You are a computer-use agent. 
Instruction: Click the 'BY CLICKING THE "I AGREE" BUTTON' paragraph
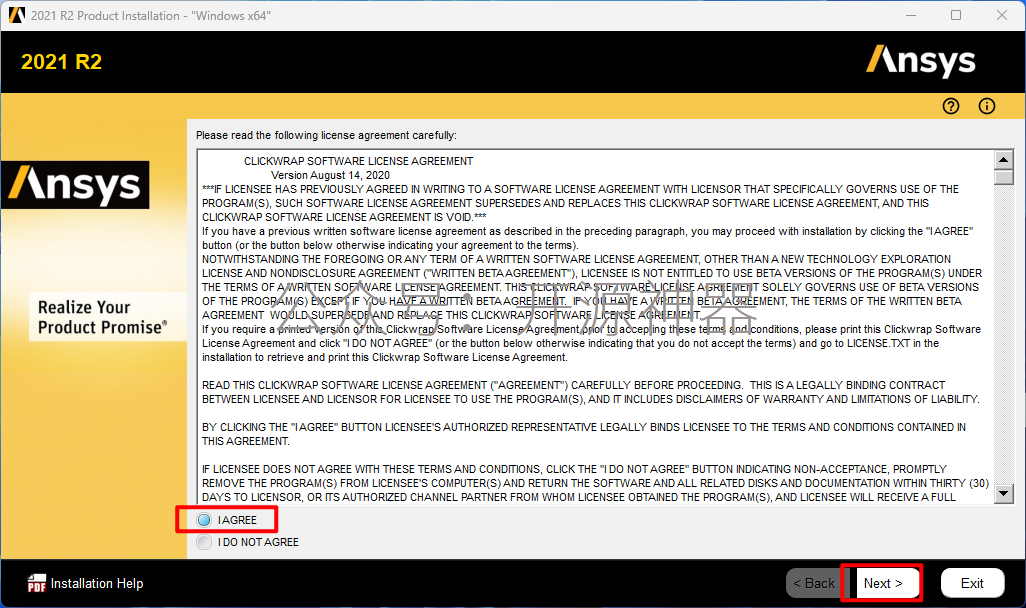click(584, 434)
